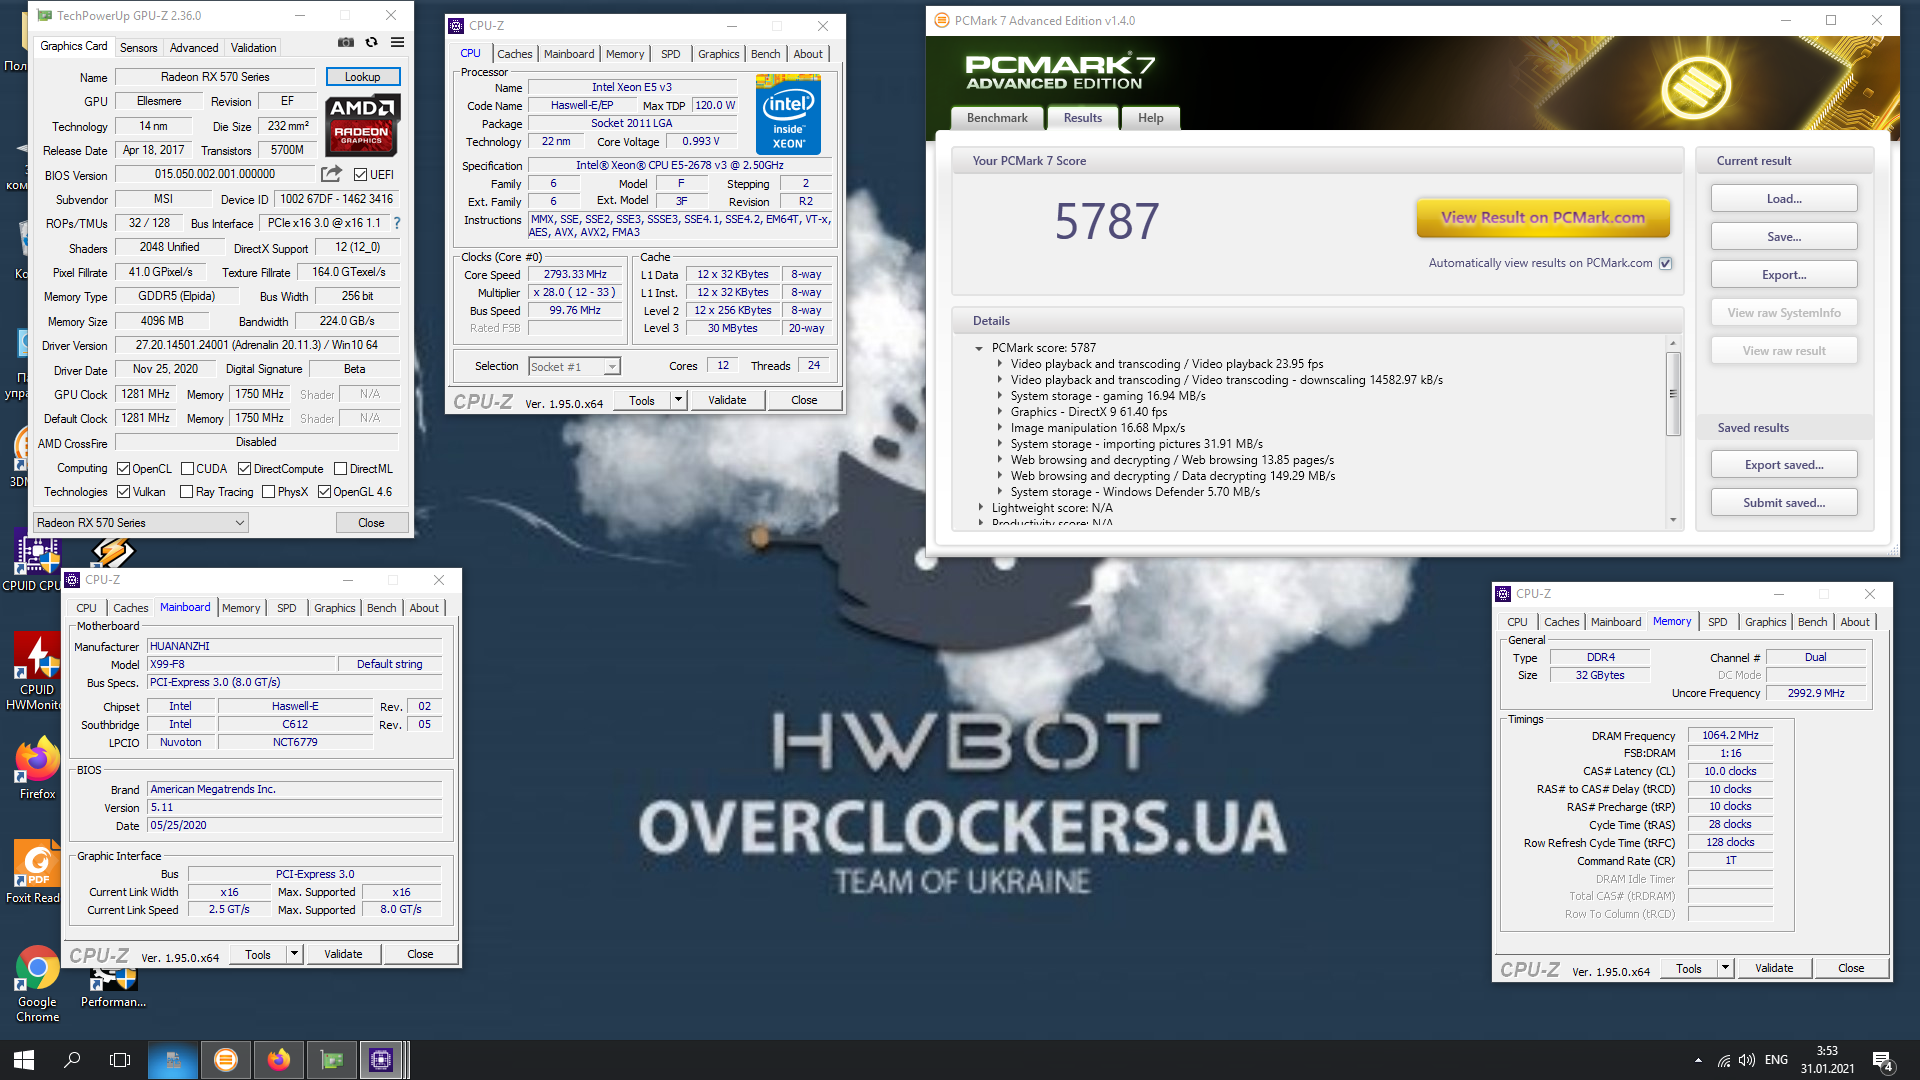This screenshot has width=1920, height=1080.
Task: Open volume control in system tray
Action: click(1746, 1060)
